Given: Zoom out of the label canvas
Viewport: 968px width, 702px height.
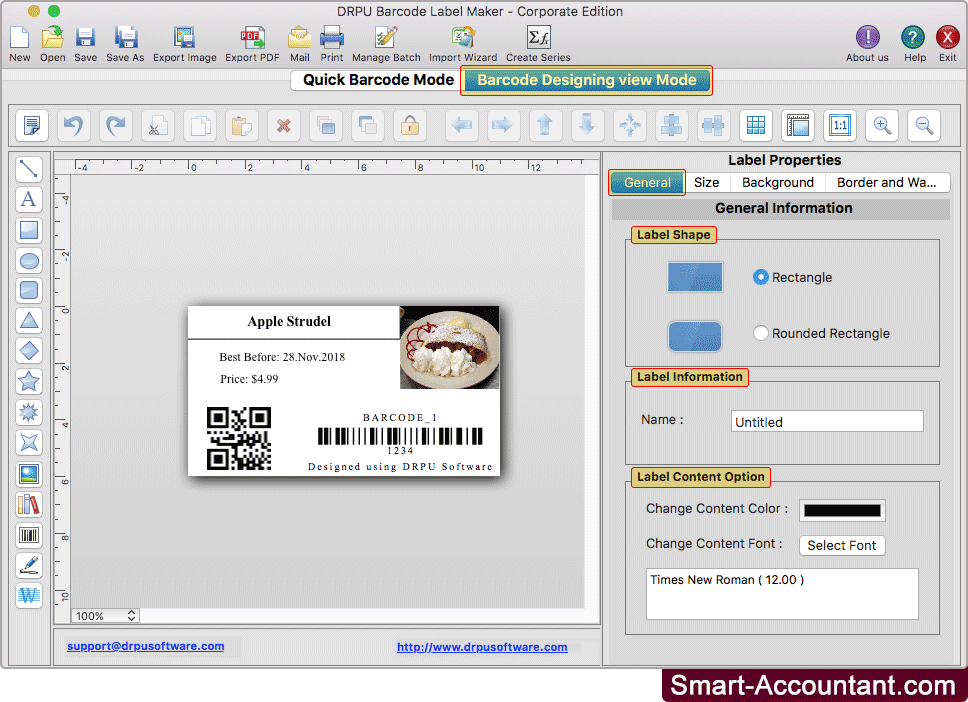Looking at the screenshot, I should (924, 126).
